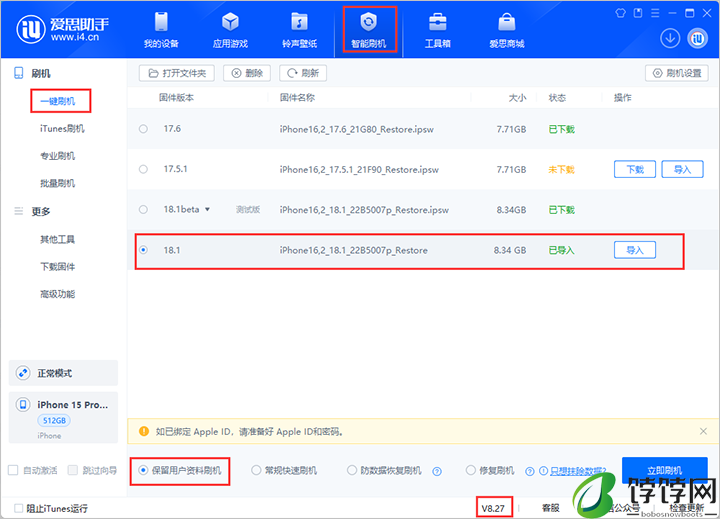Image resolution: width=720 pixels, height=519 pixels.
Task: Open 批量刷机 in sidebar
Action: tap(58, 184)
